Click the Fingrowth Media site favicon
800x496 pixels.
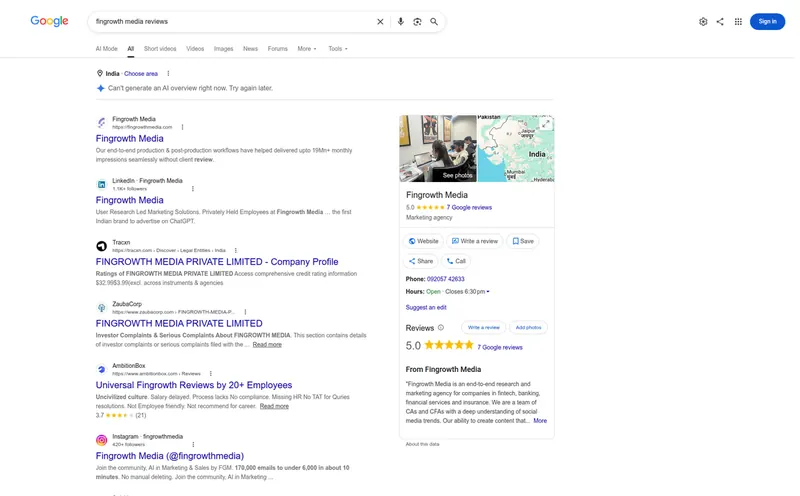tap(102, 122)
